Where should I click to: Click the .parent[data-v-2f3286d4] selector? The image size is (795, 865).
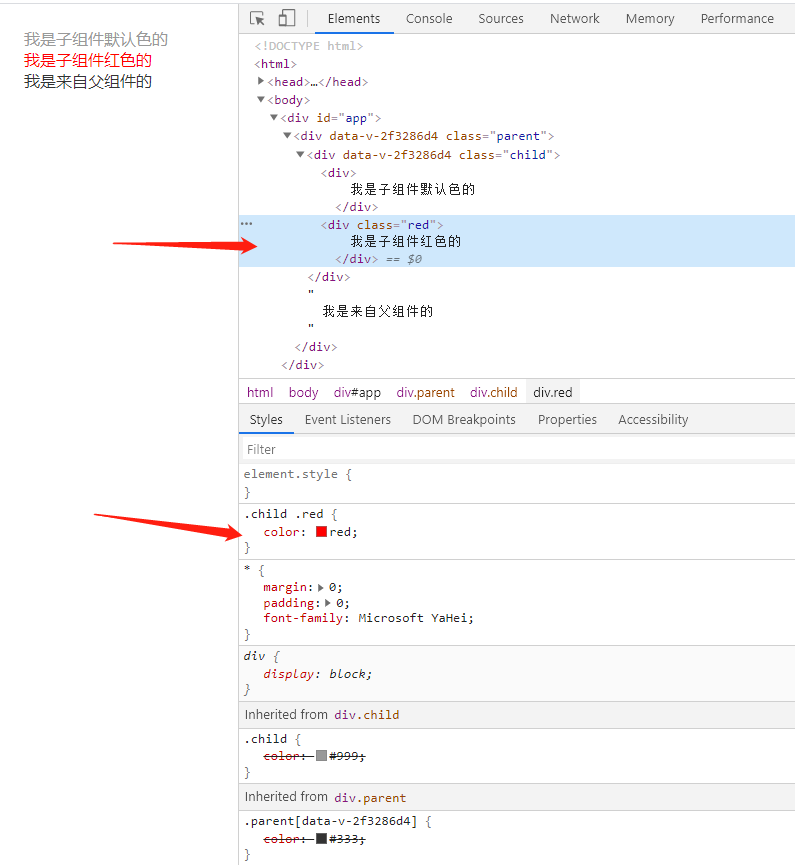pos(330,821)
